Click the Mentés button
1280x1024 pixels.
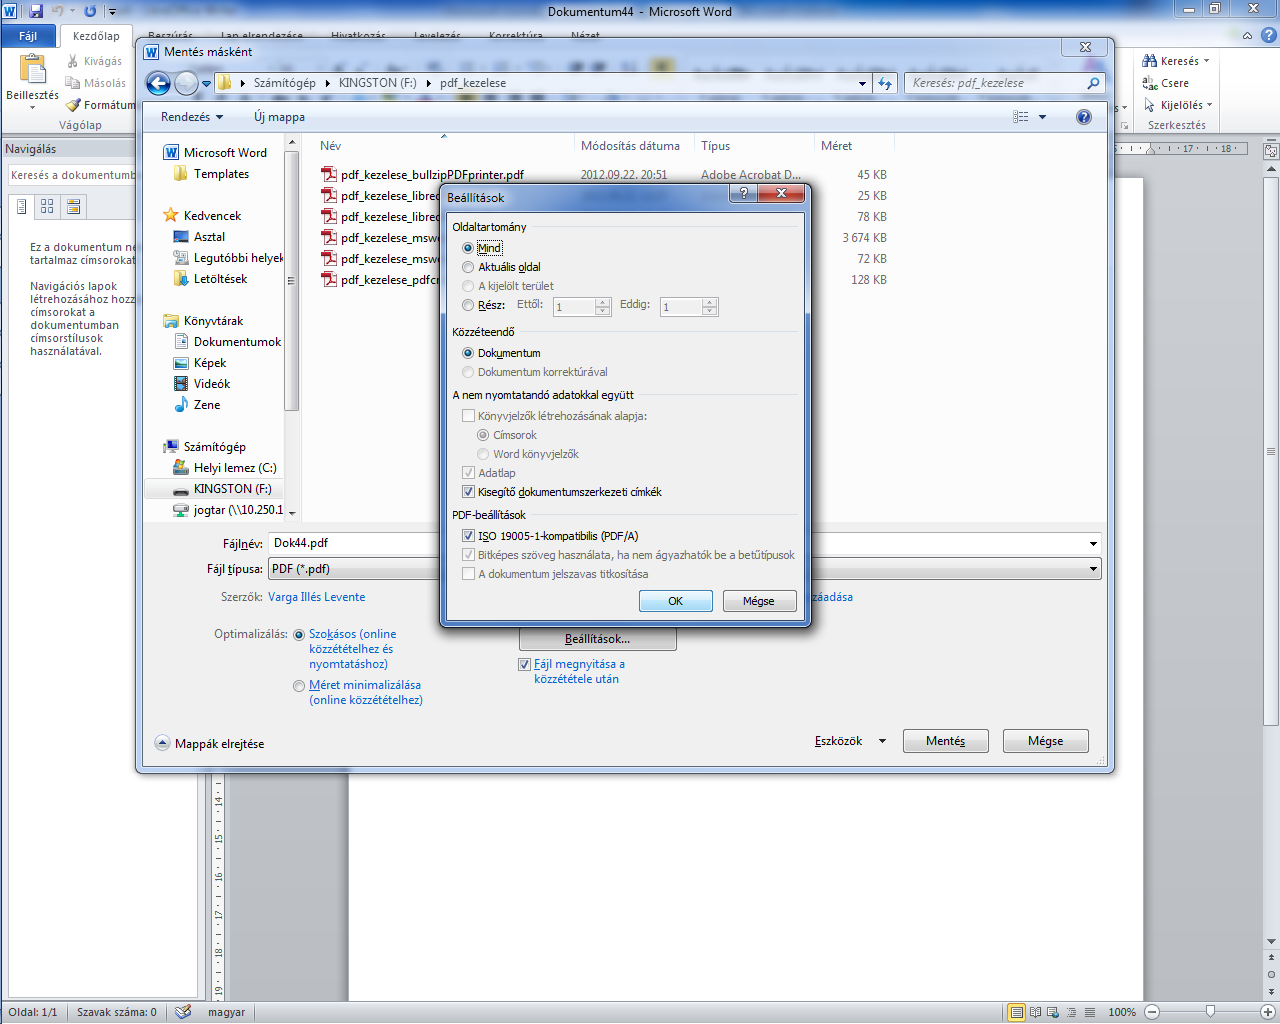[945, 741]
